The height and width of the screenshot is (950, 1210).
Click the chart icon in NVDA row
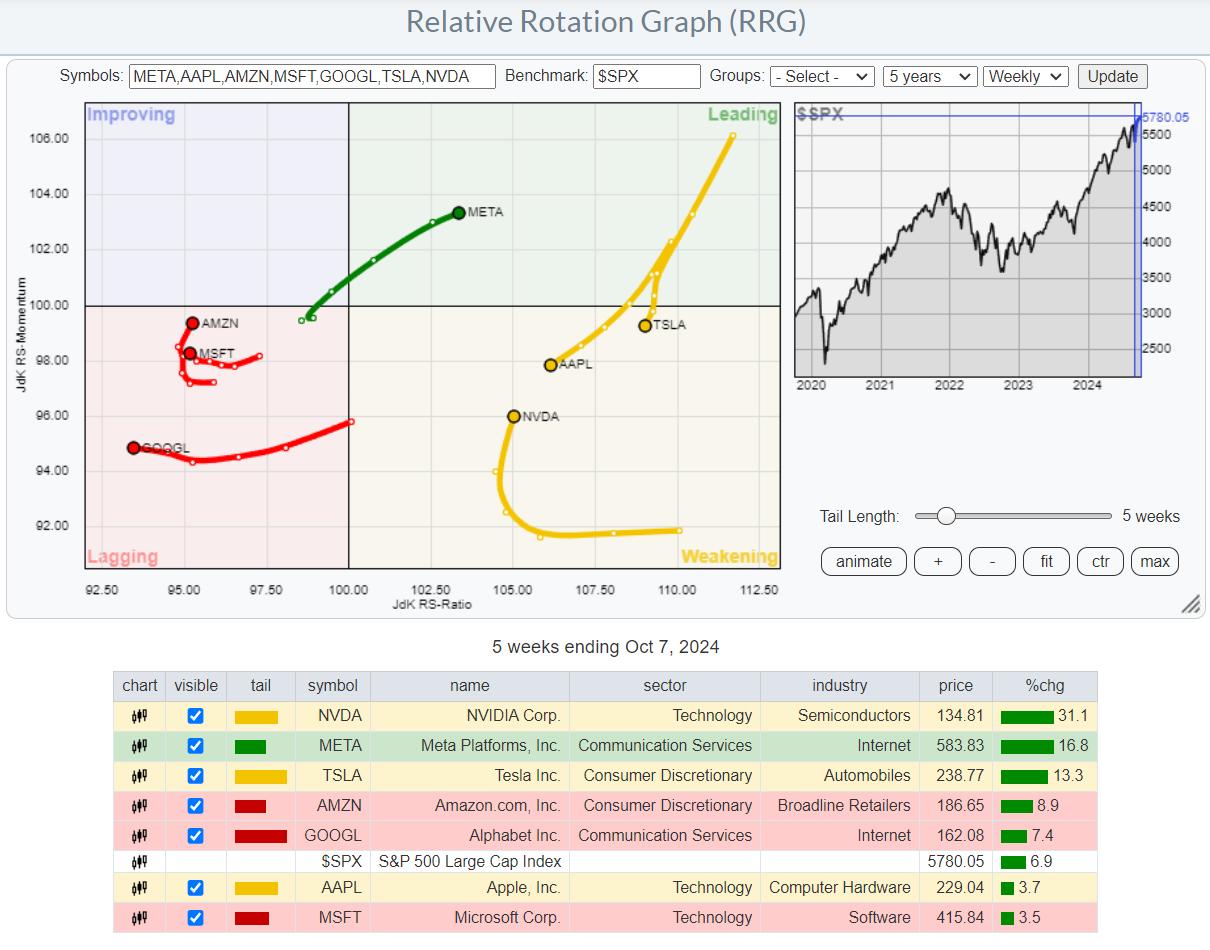pos(139,716)
